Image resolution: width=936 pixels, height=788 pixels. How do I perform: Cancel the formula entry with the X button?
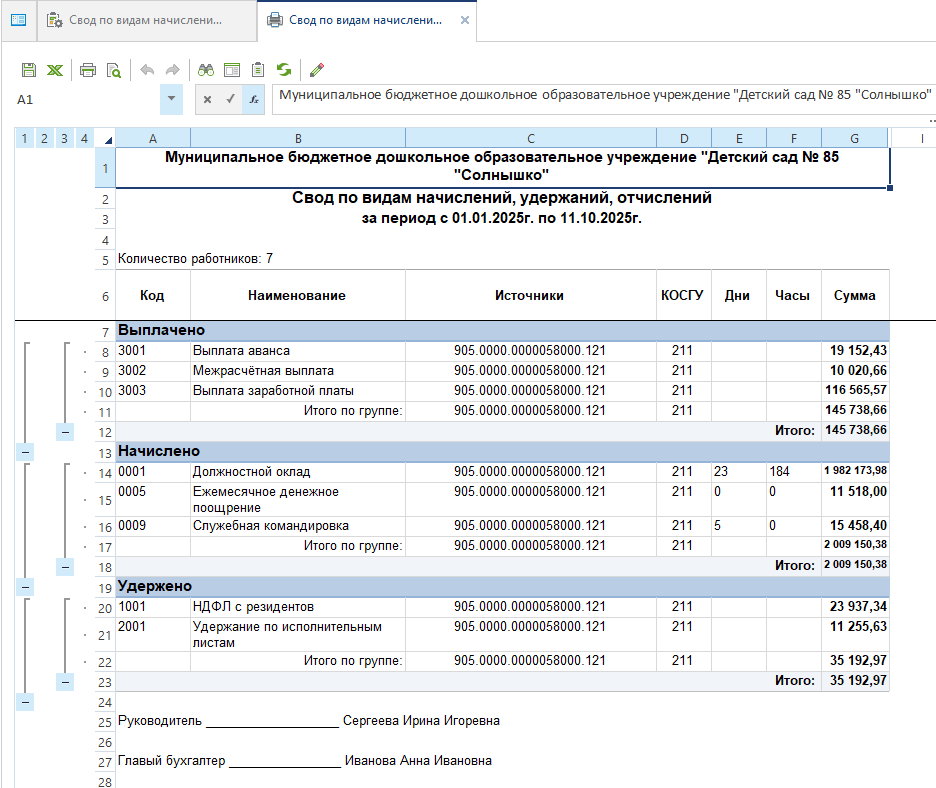(x=207, y=99)
